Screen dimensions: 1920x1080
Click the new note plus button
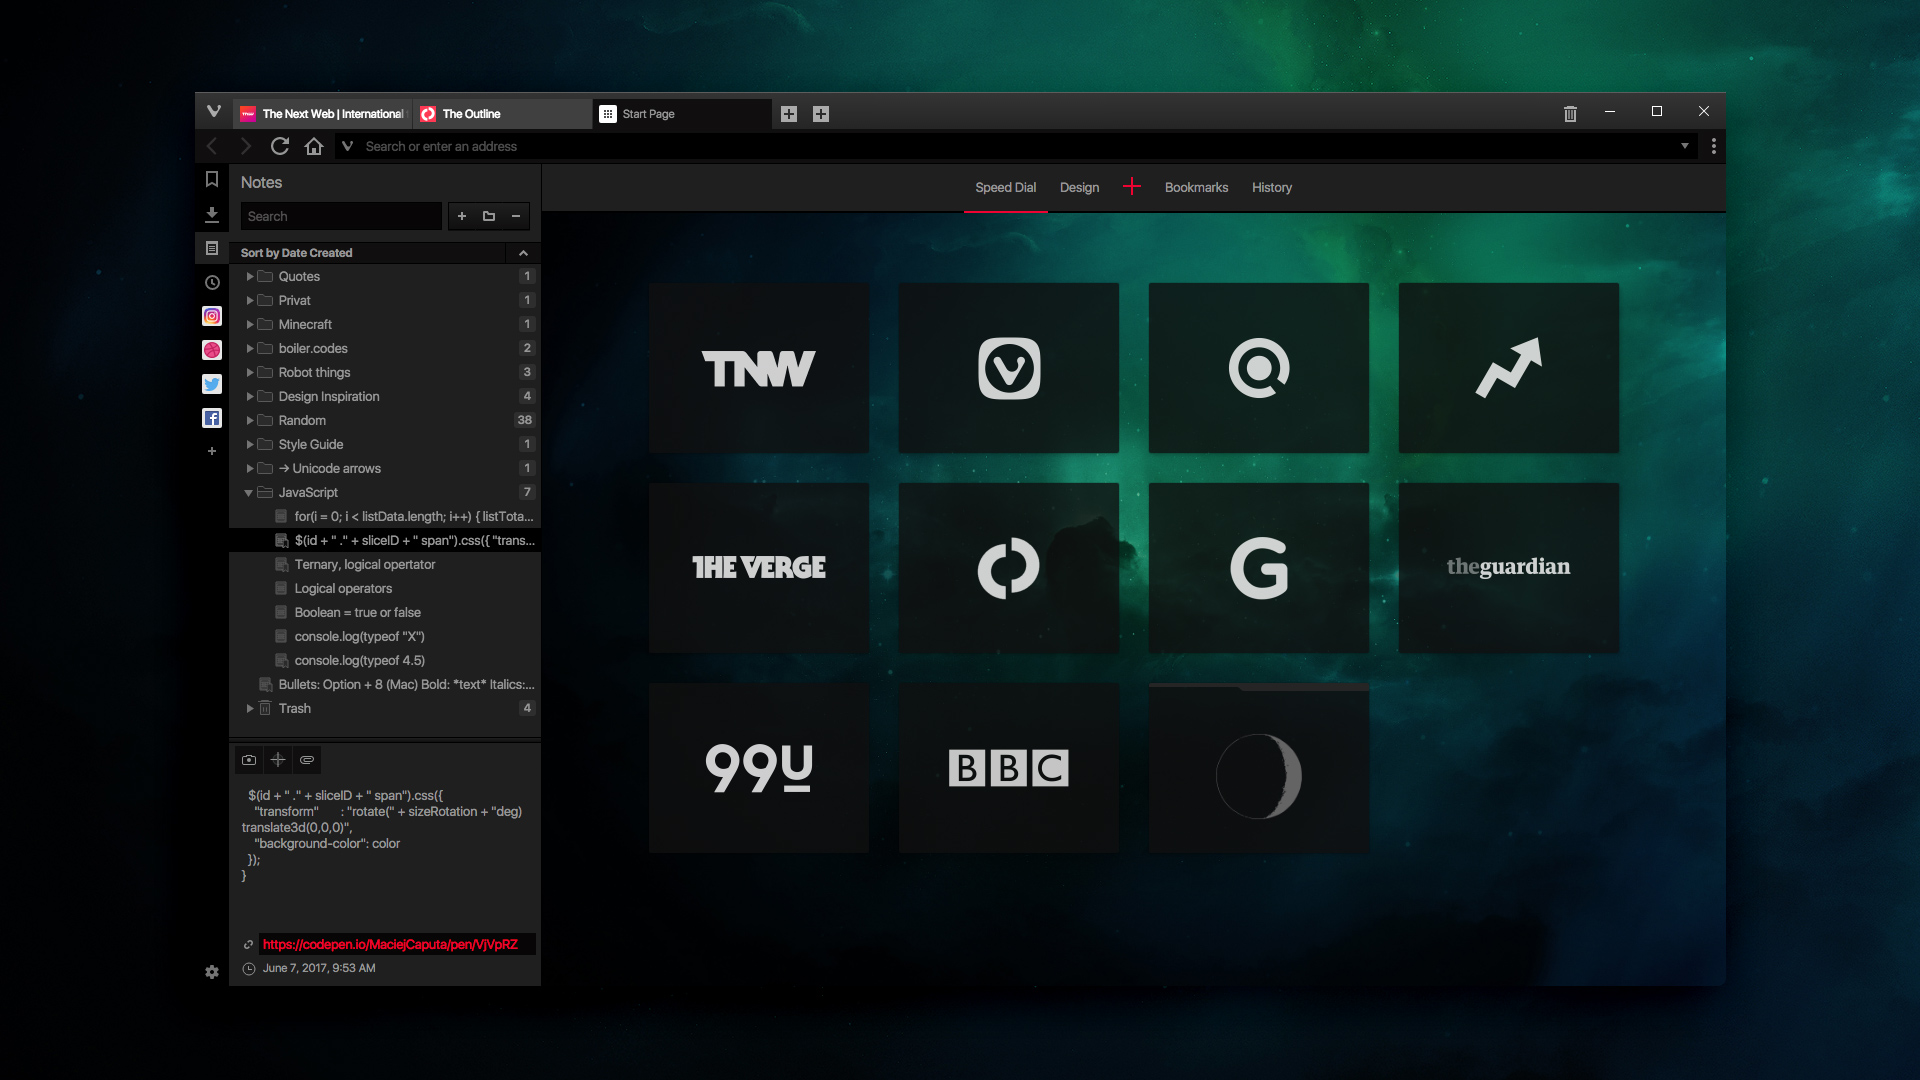(462, 215)
